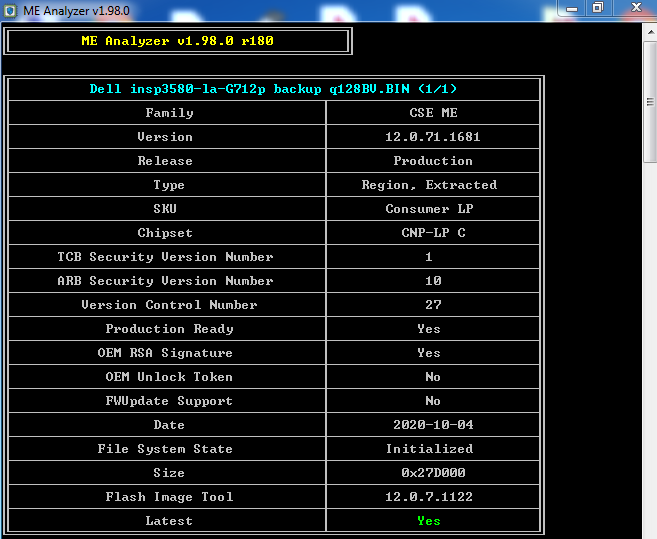
Task: Click the FWUpdate Support label
Action: click(x=169, y=401)
